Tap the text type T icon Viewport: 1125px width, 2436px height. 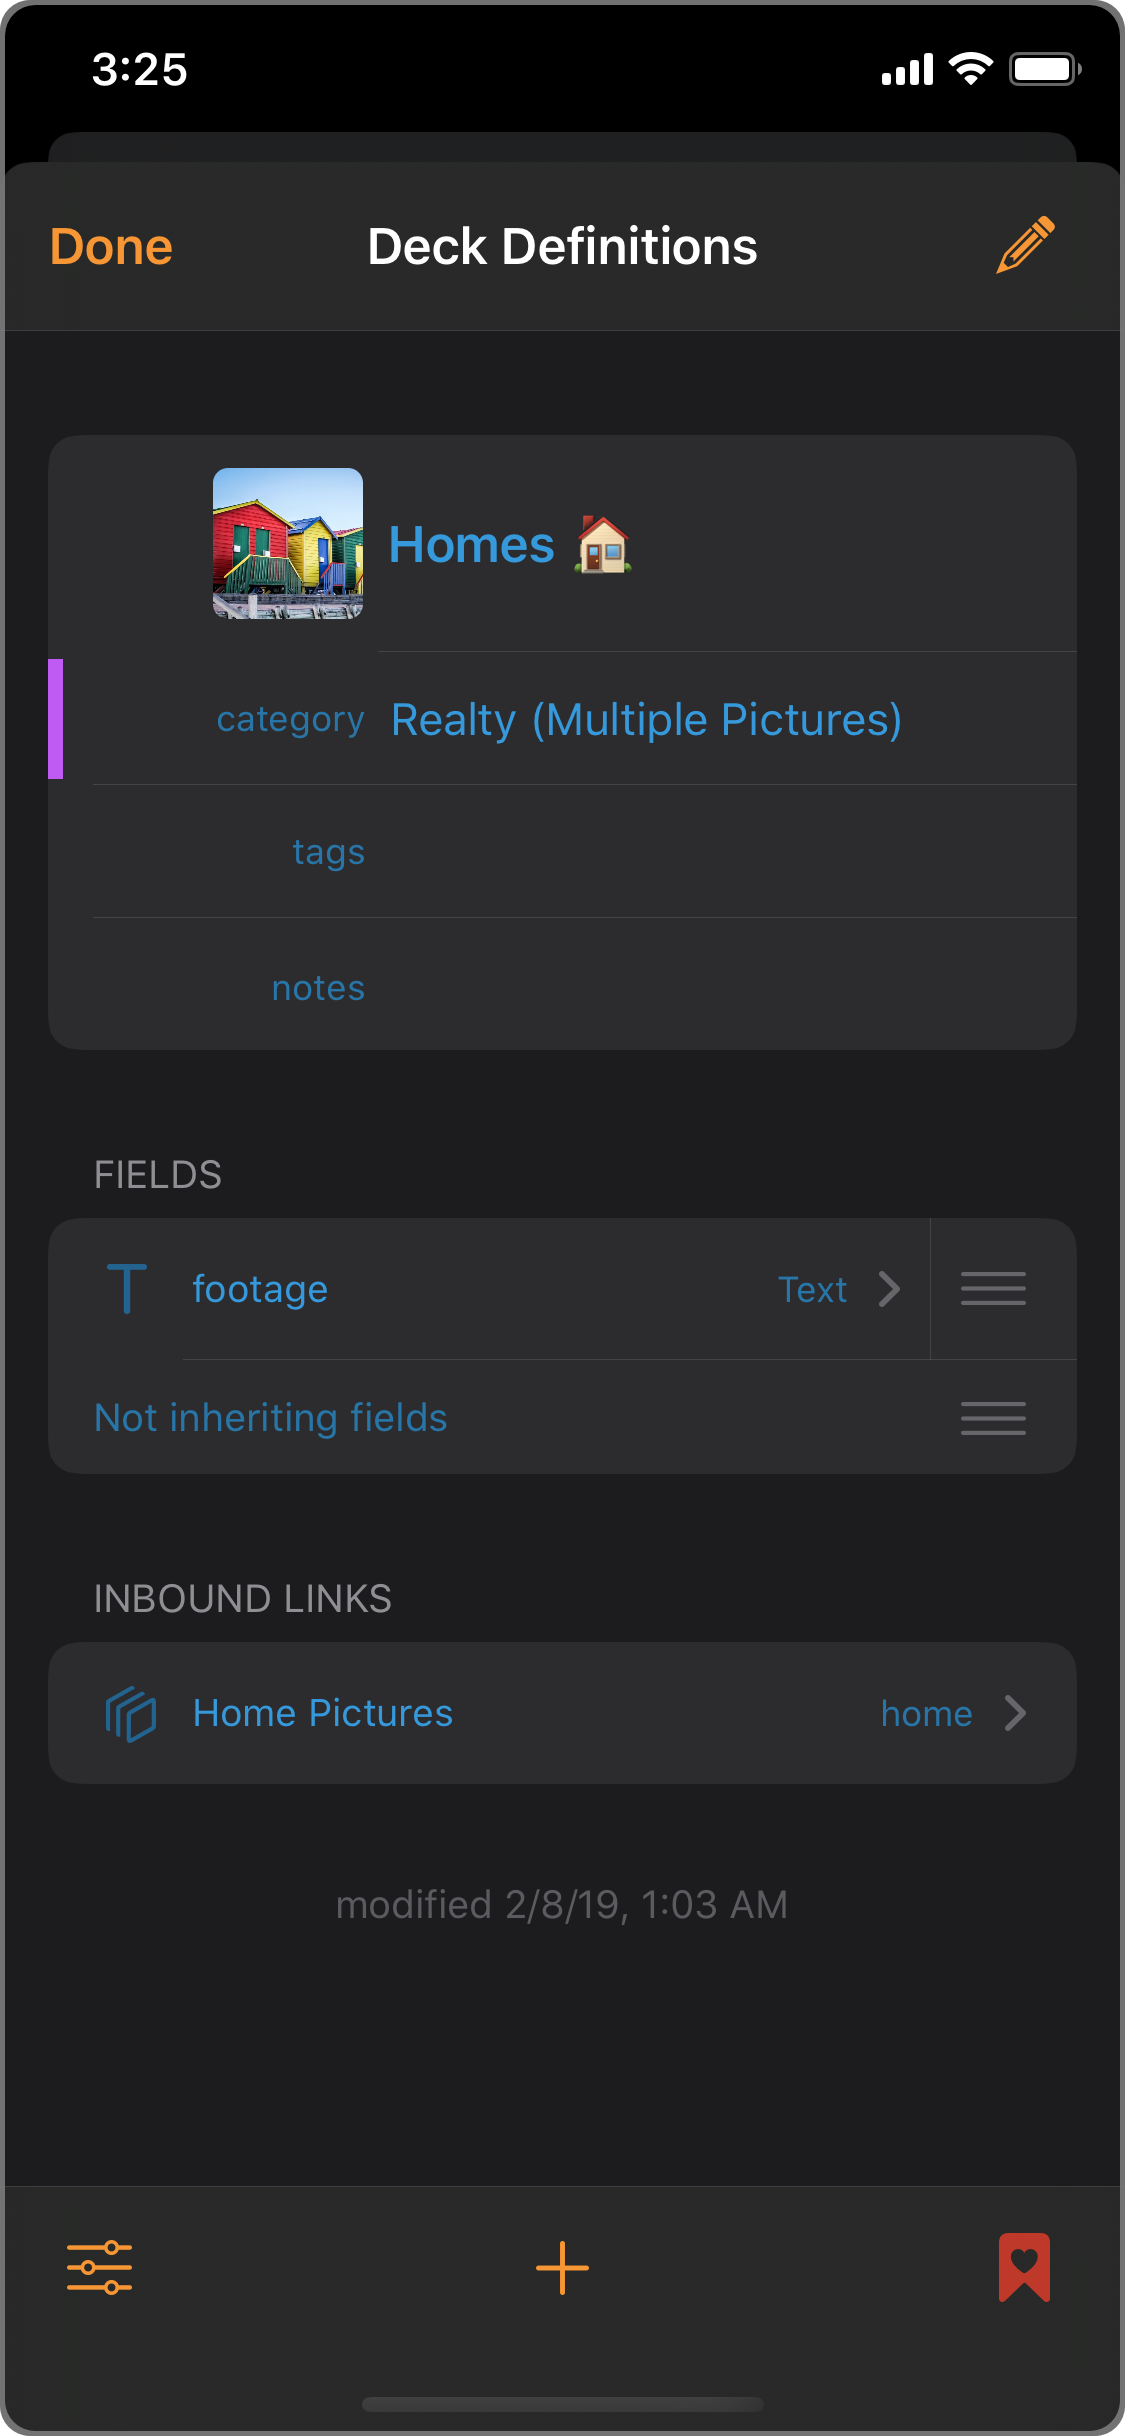tap(127, 1288)
